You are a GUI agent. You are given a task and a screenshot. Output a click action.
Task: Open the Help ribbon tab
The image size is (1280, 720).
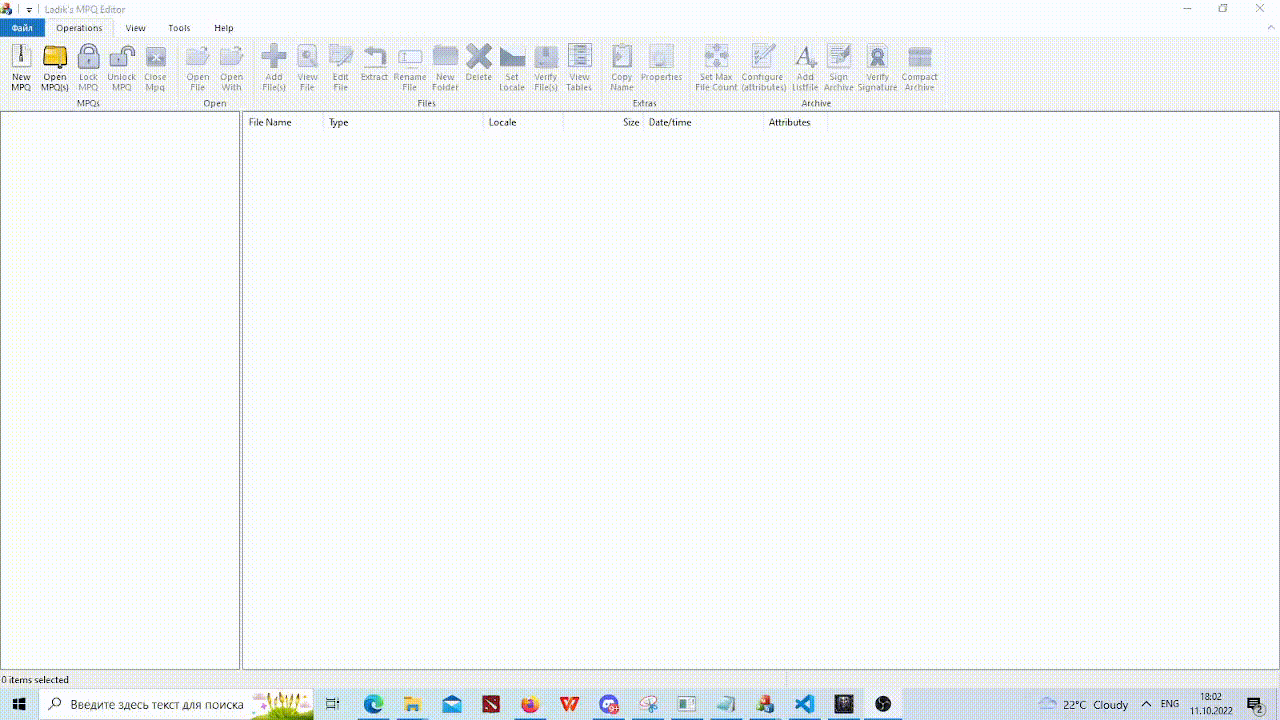click(x=224, y=28)
